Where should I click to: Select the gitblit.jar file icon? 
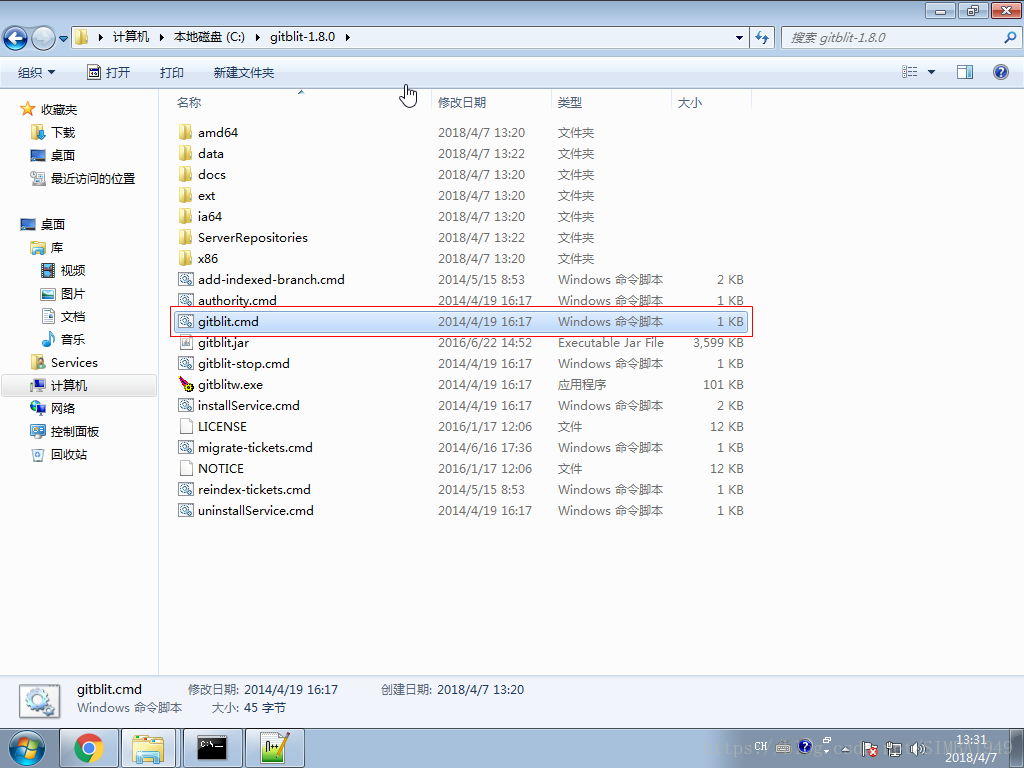(x=185, y=342)
